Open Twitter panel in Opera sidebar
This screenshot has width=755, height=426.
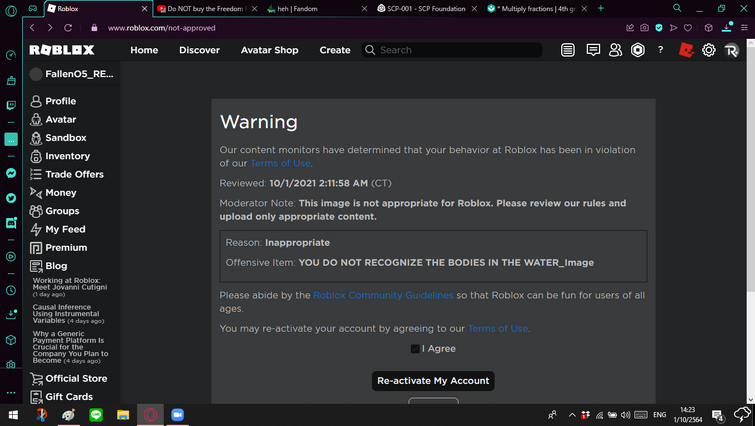[11, 198]
